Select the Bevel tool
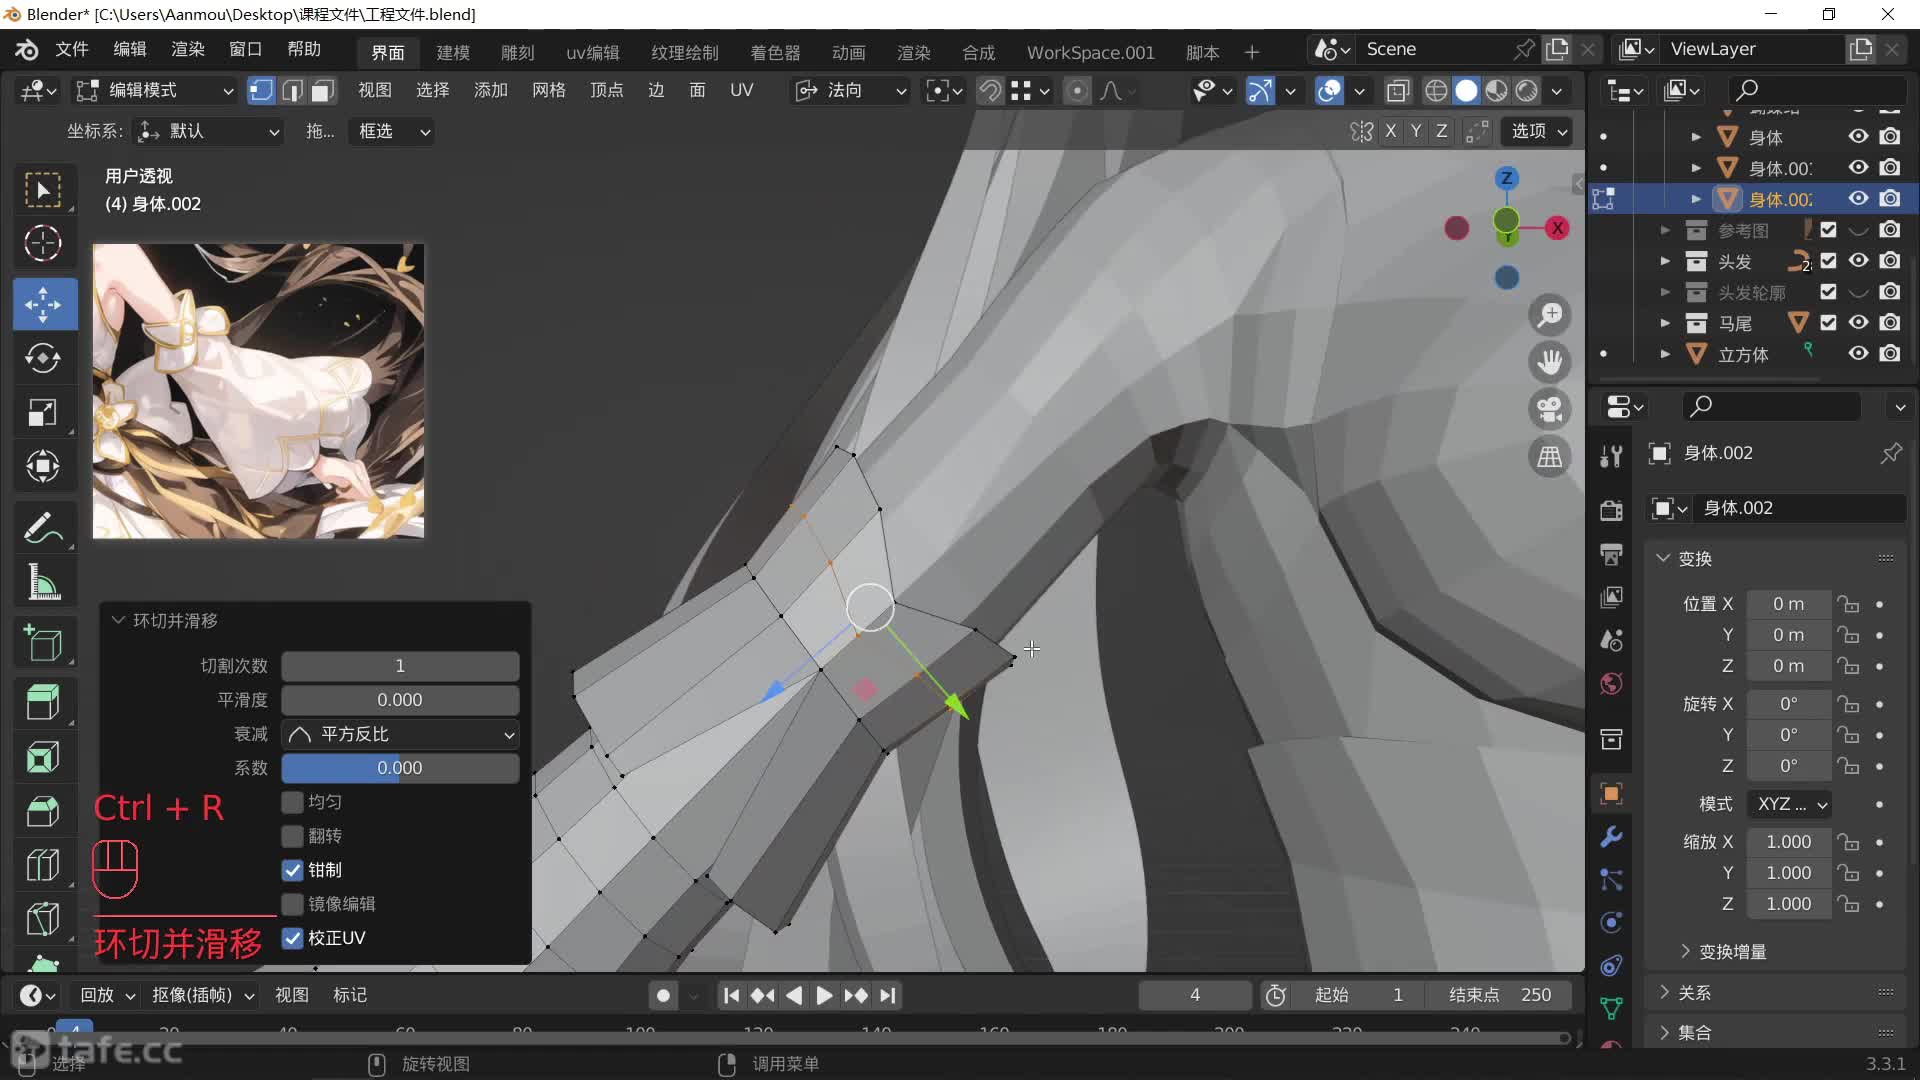The width and height of the screenshot is (1920, 1080). (43, 811)
